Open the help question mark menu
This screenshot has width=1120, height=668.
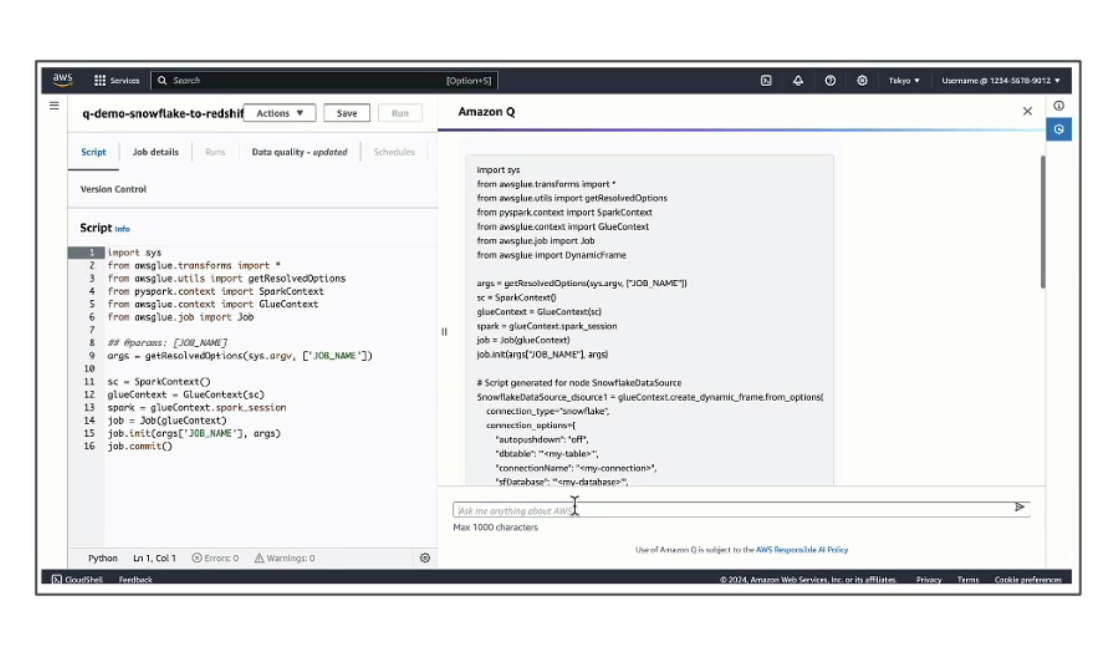tap(830, 81)
